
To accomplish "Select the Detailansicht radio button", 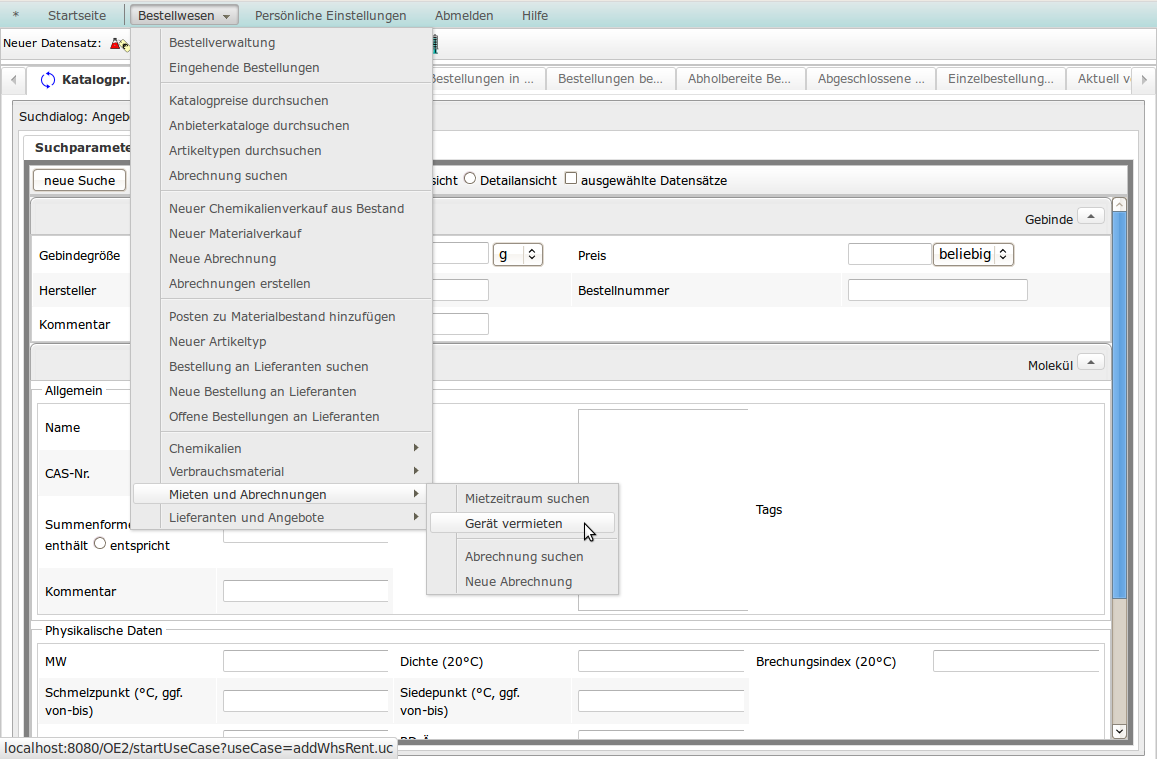I will pyautogui.click(x=469, y=179).
